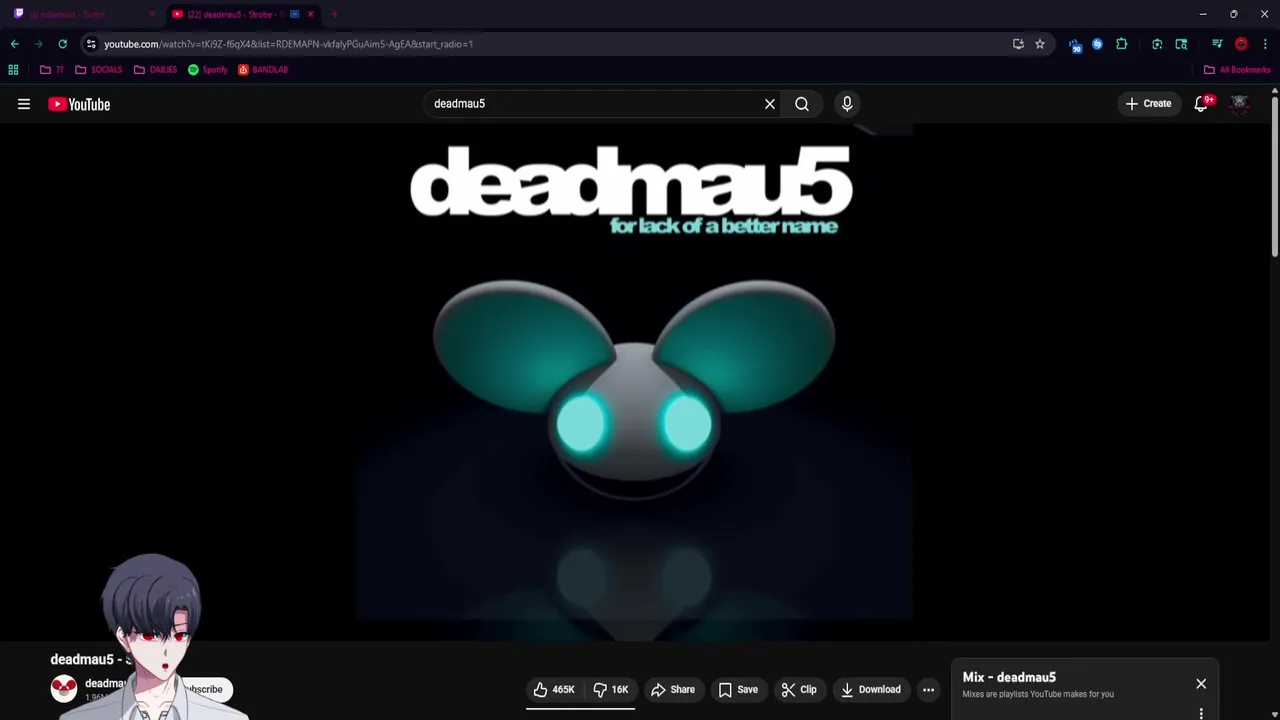Screen dimensions: 1280x720
Task: Reload the current page
Action: pos(62,44)
